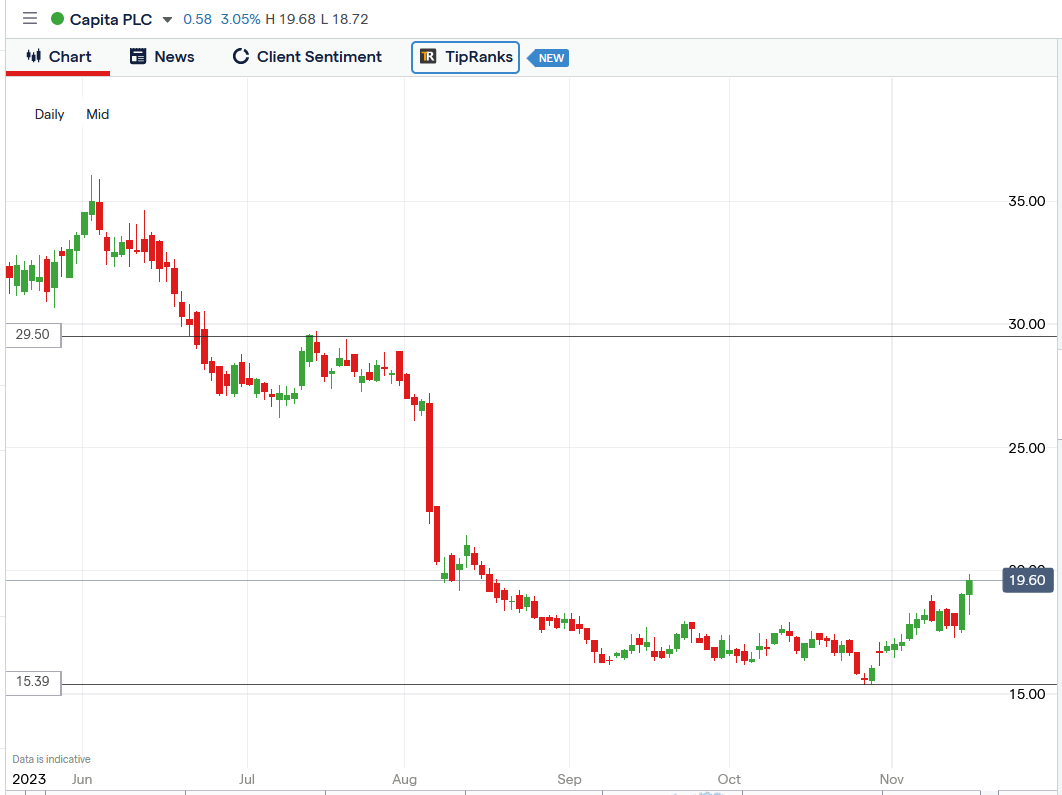Click the H 19.68 high value
Image resolution: width=1062 pixels, height=795 pixels.
click(291, 19)
